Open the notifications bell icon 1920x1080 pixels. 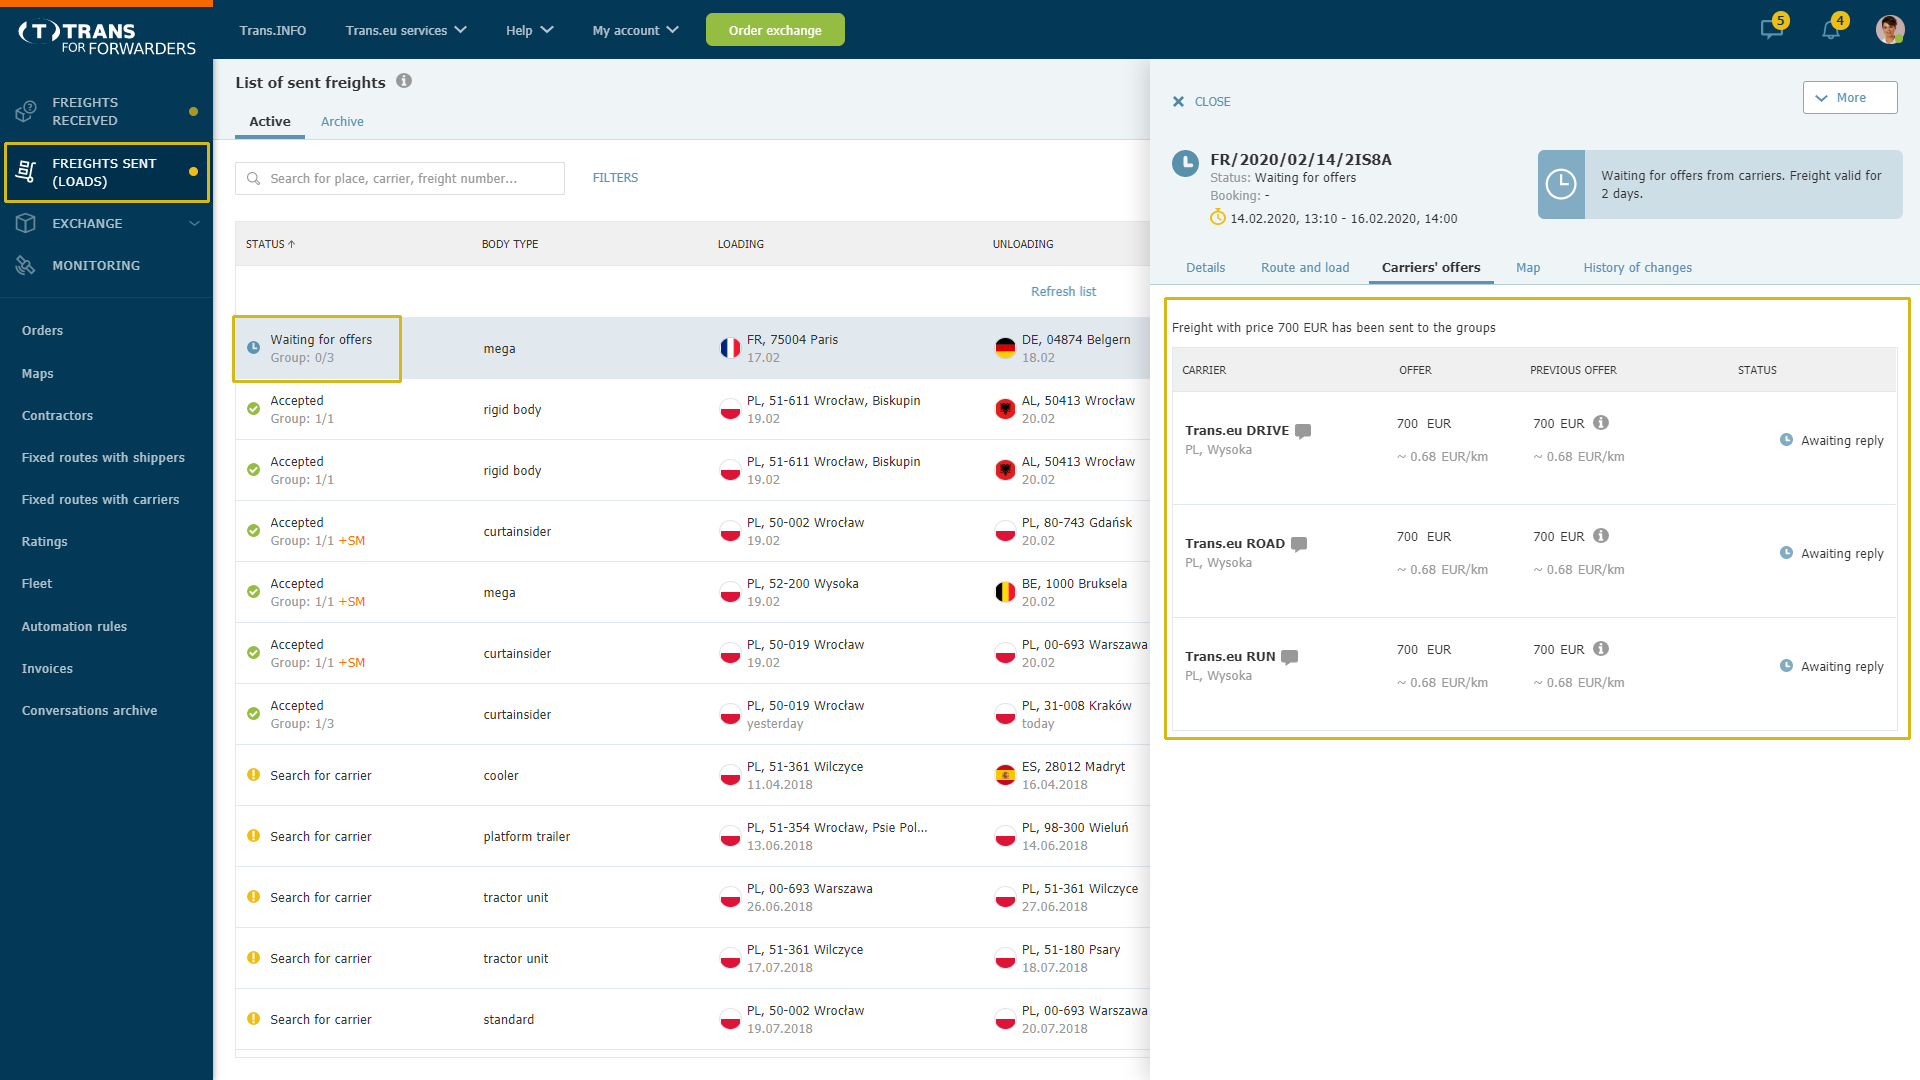(1830, 30)
